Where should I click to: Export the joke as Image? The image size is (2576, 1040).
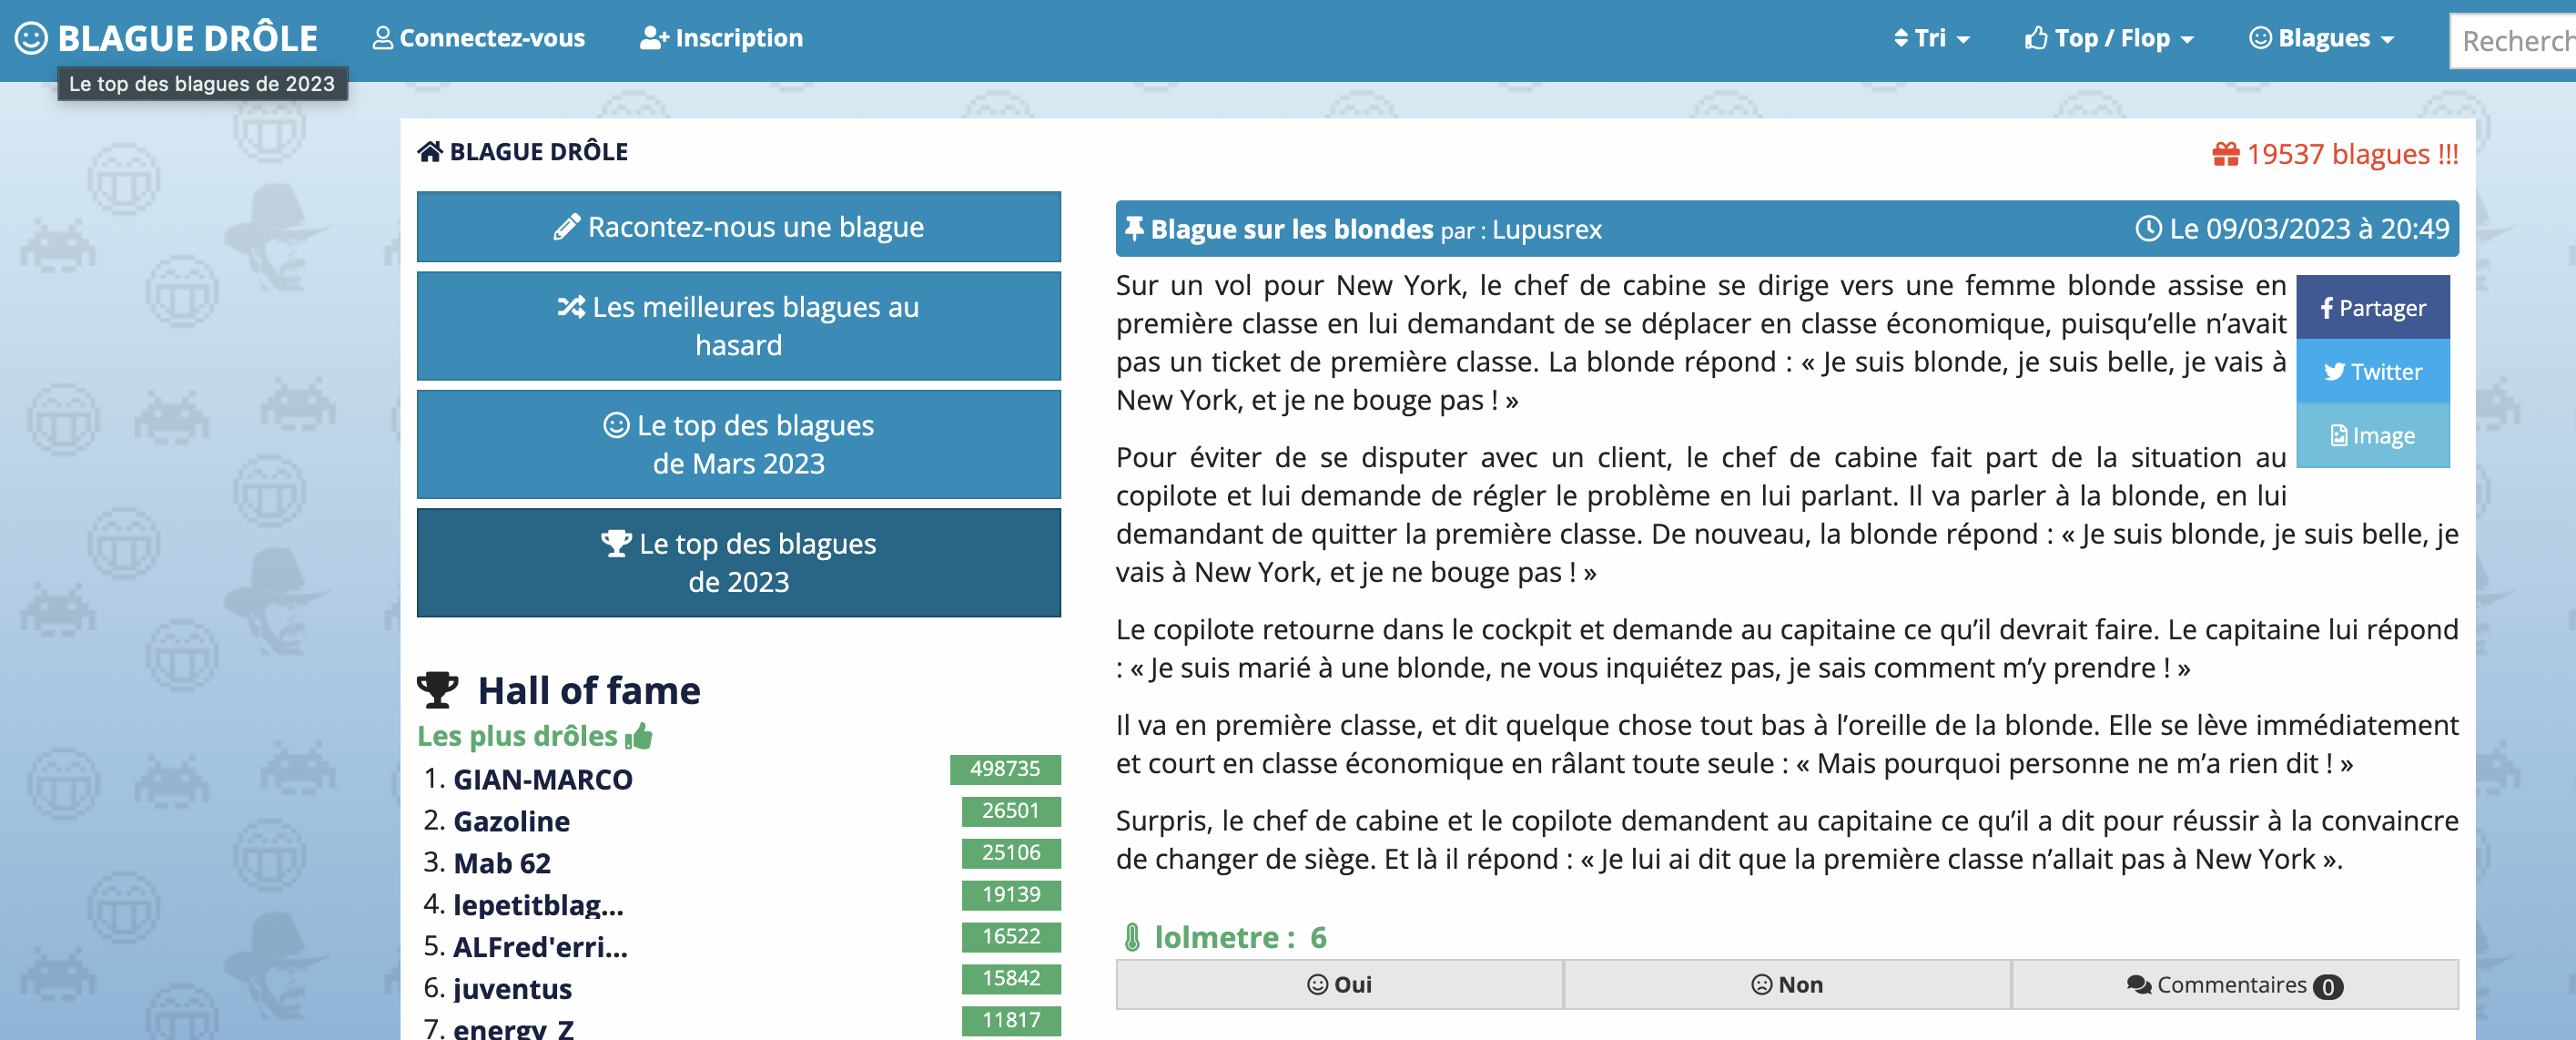2372,436
